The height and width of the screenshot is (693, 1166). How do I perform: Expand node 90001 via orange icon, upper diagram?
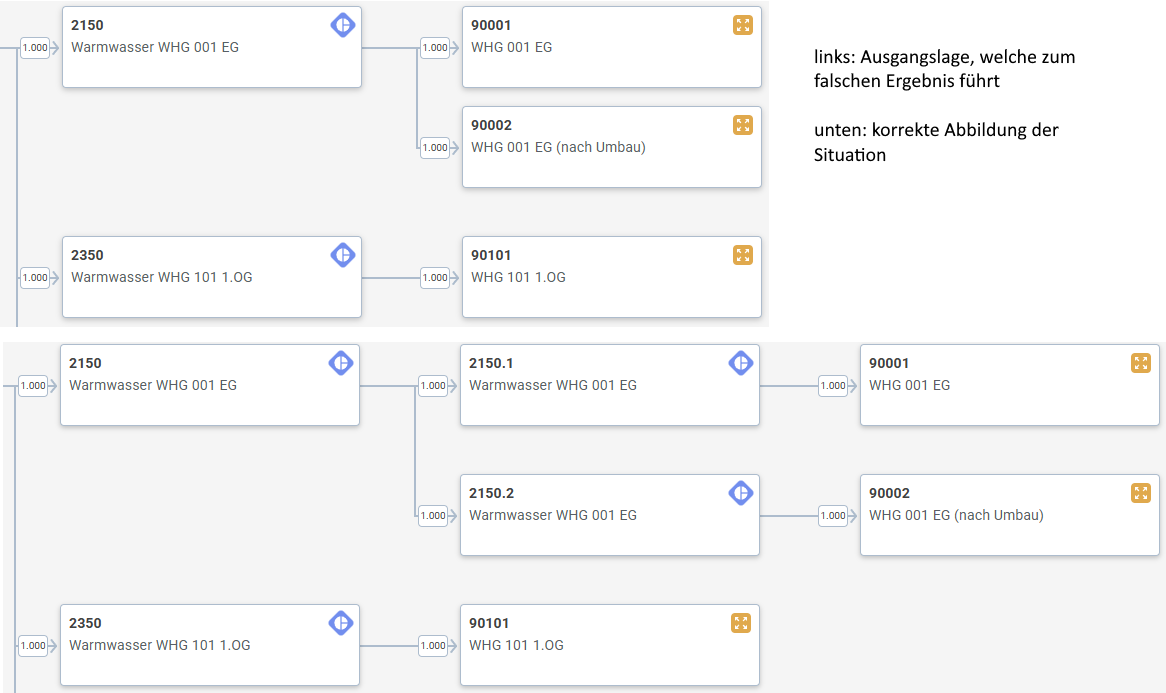(742, 25)
